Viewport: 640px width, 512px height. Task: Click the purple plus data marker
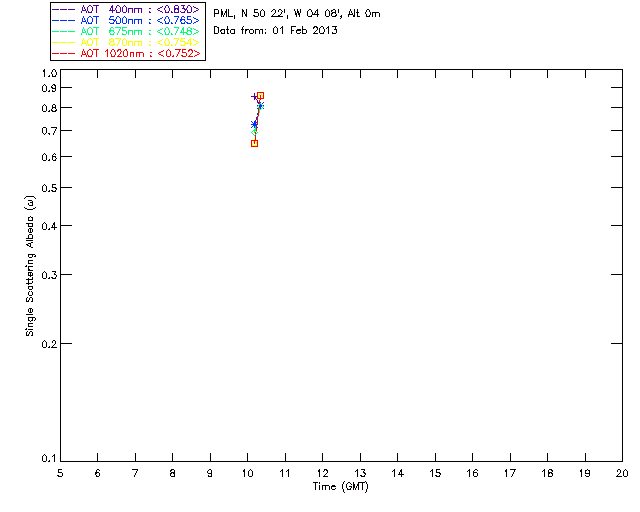254,97
